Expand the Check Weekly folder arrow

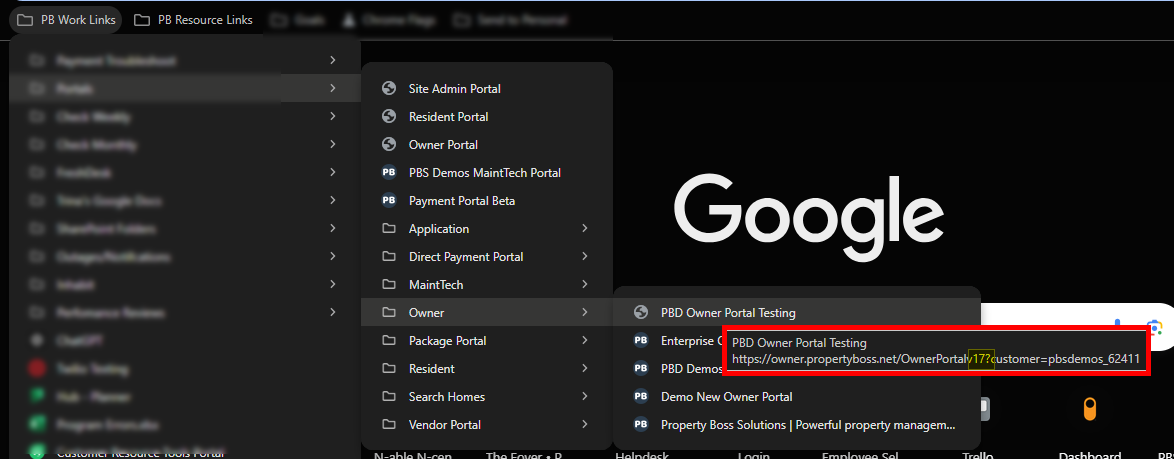pos(333,117)
